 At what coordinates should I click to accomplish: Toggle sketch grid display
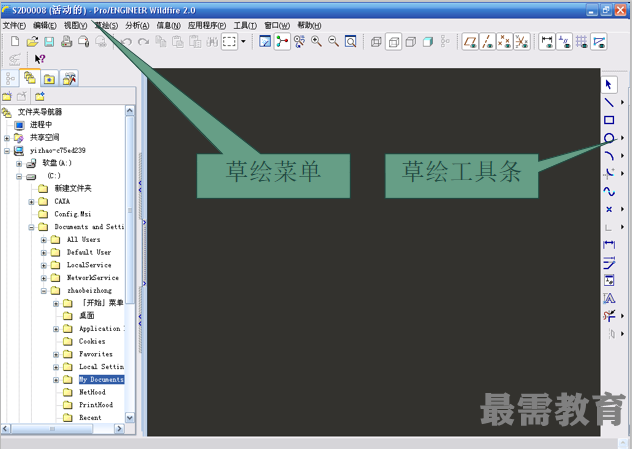pyautogui.click(x=581, y=42)
